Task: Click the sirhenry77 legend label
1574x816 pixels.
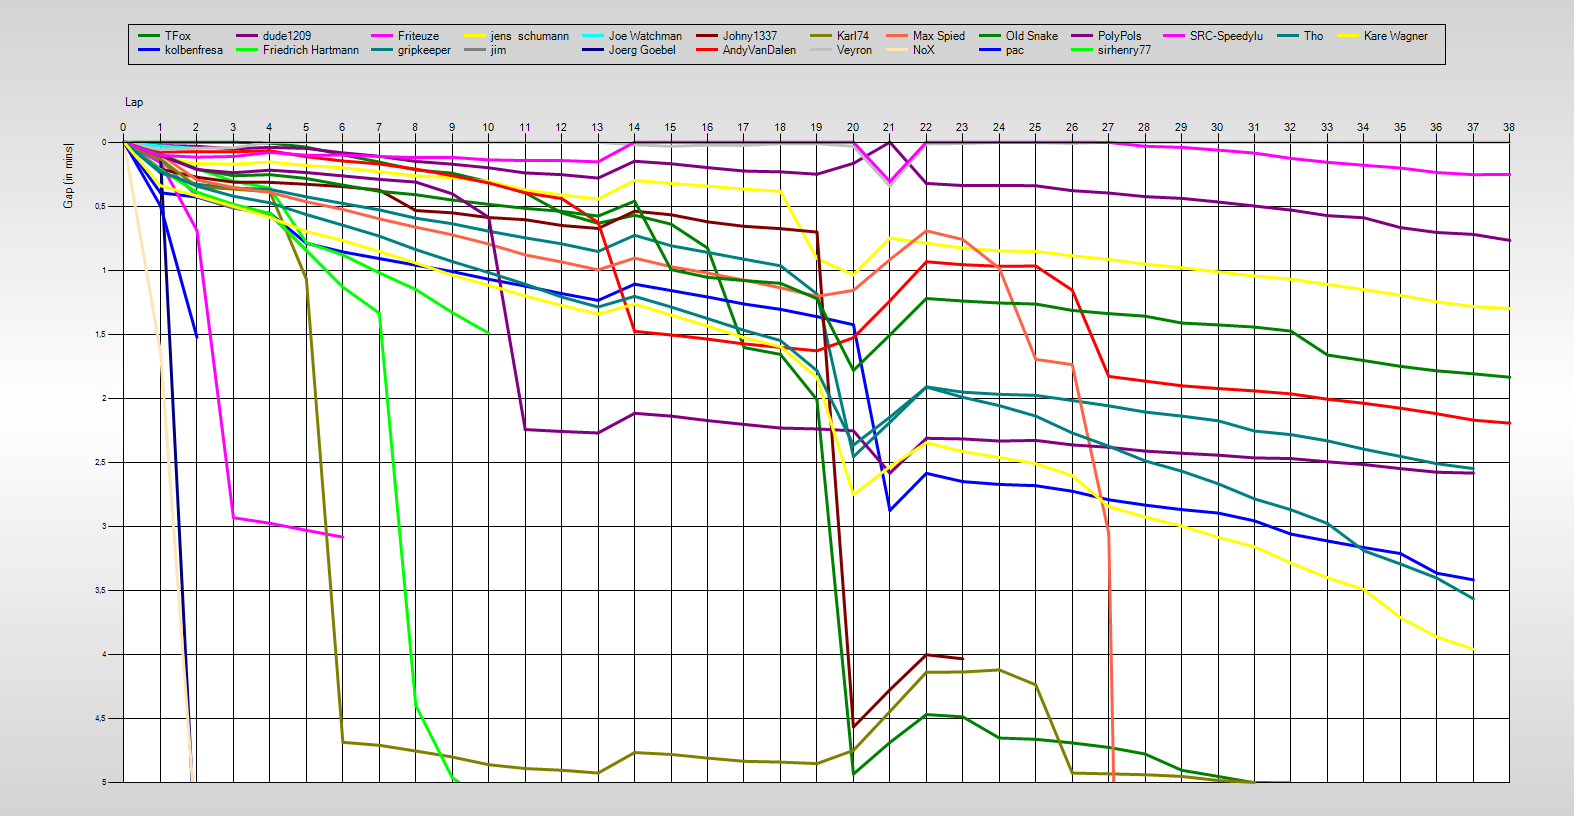Action: [1124, 50]
